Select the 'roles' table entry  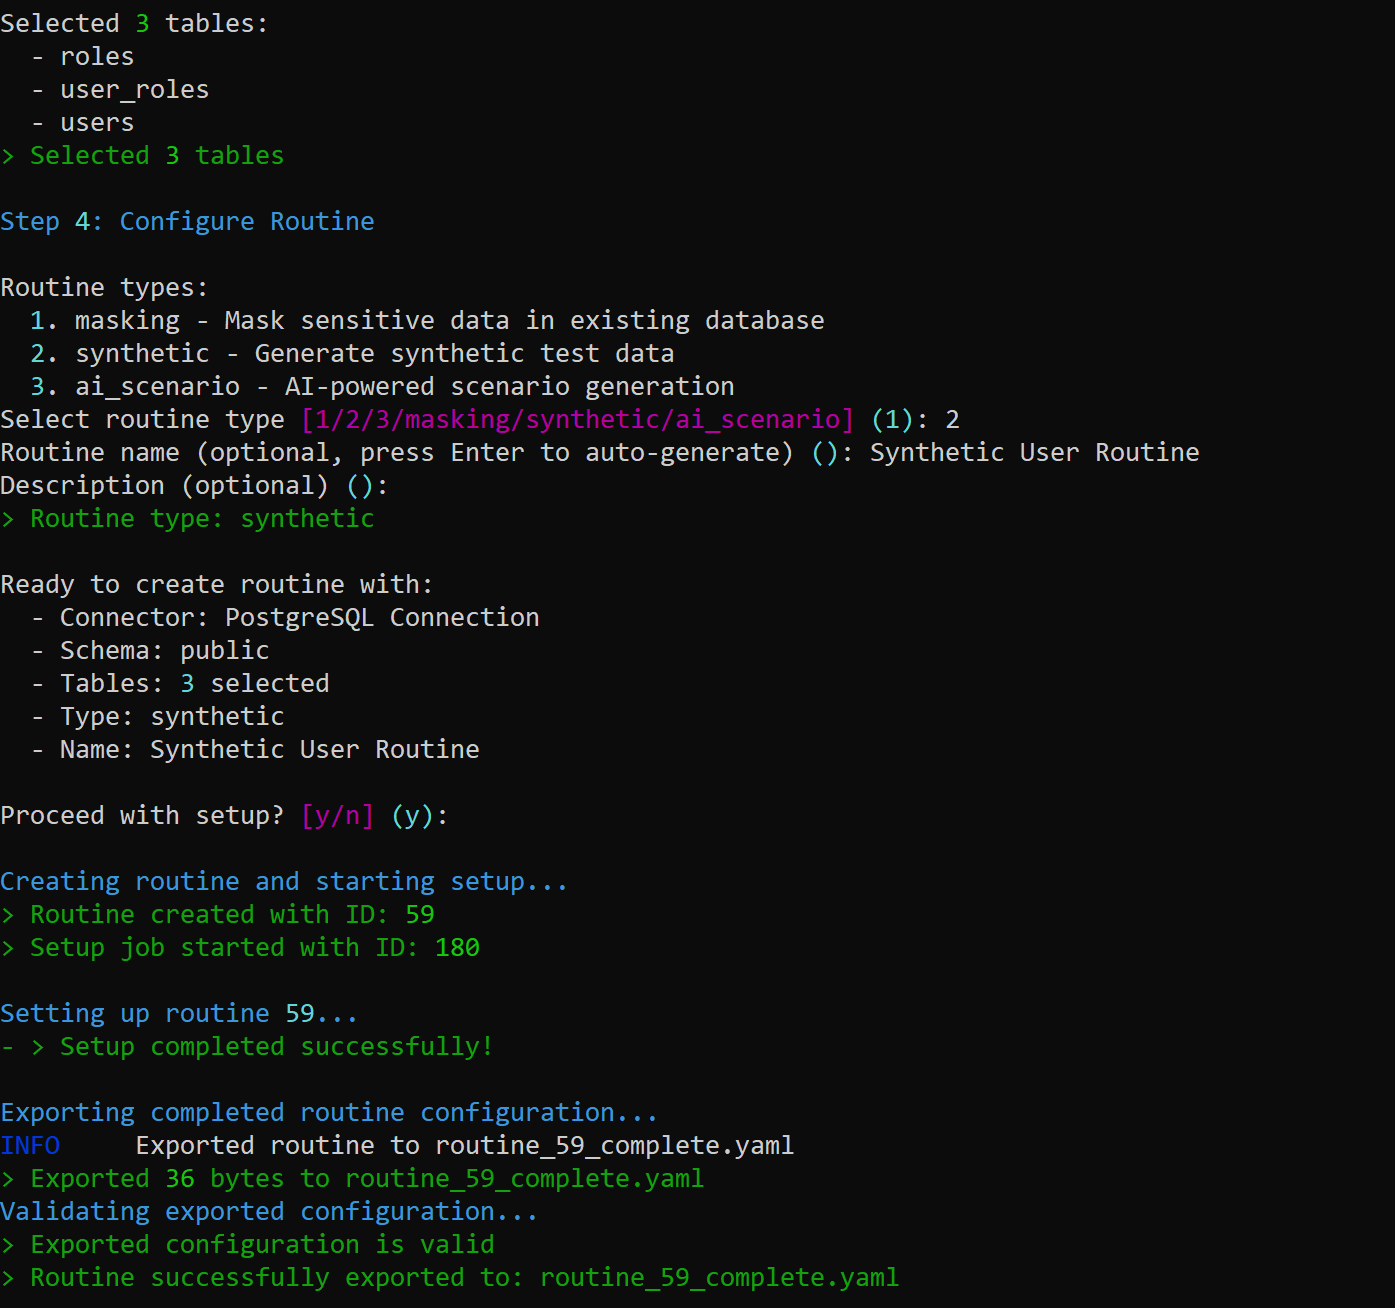tap(96, 56)
